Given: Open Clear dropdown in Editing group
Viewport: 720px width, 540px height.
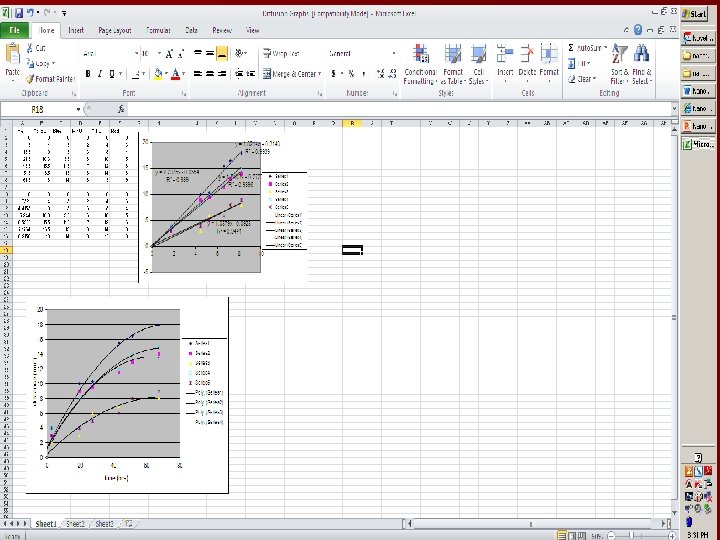Looking at the screenshot, I should (582, 79).
